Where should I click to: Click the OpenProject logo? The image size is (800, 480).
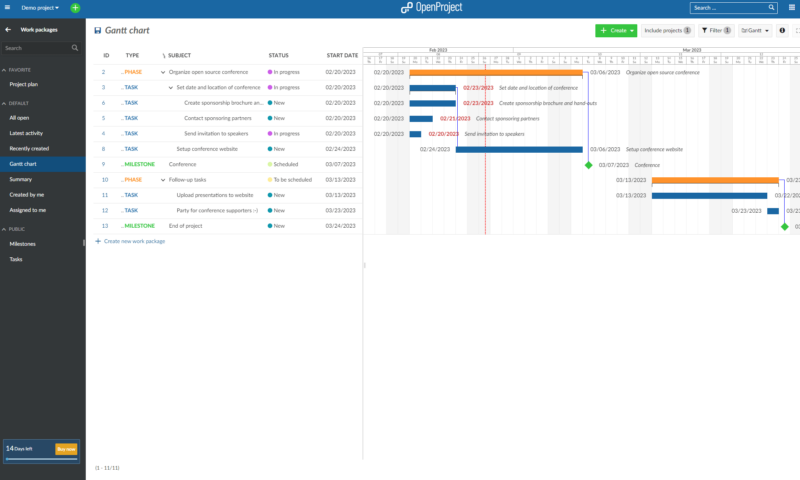pyautogui.click(x=432, y=8)
